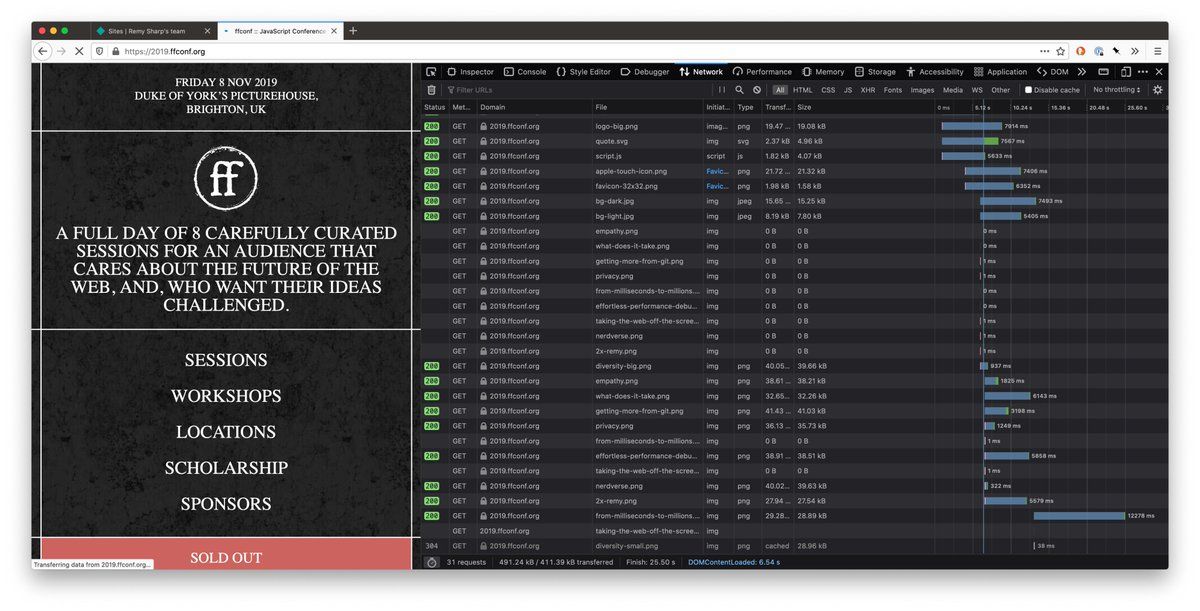Click the SCHOLARSHIP link on the page

pyautogui.click(x=226, y=468)
